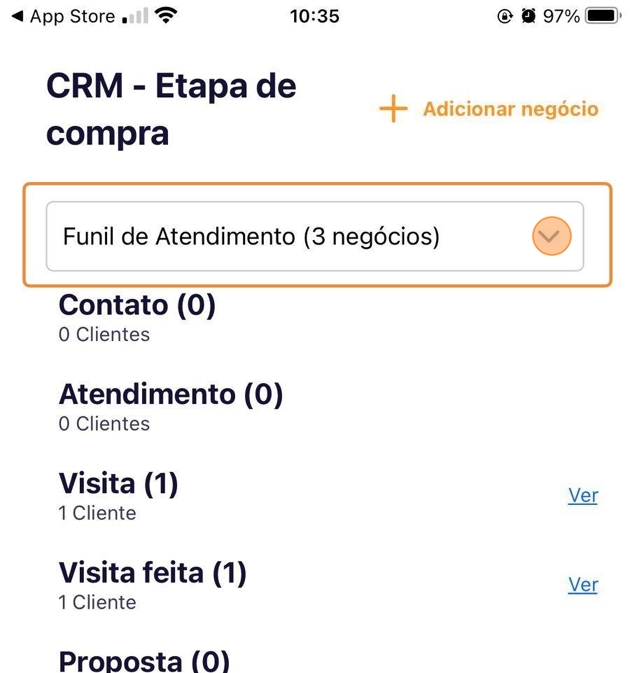The height and width of the screenshot is (673, 630).
Task: Tap the 97% battery percentage
Action: pos(562,17)
